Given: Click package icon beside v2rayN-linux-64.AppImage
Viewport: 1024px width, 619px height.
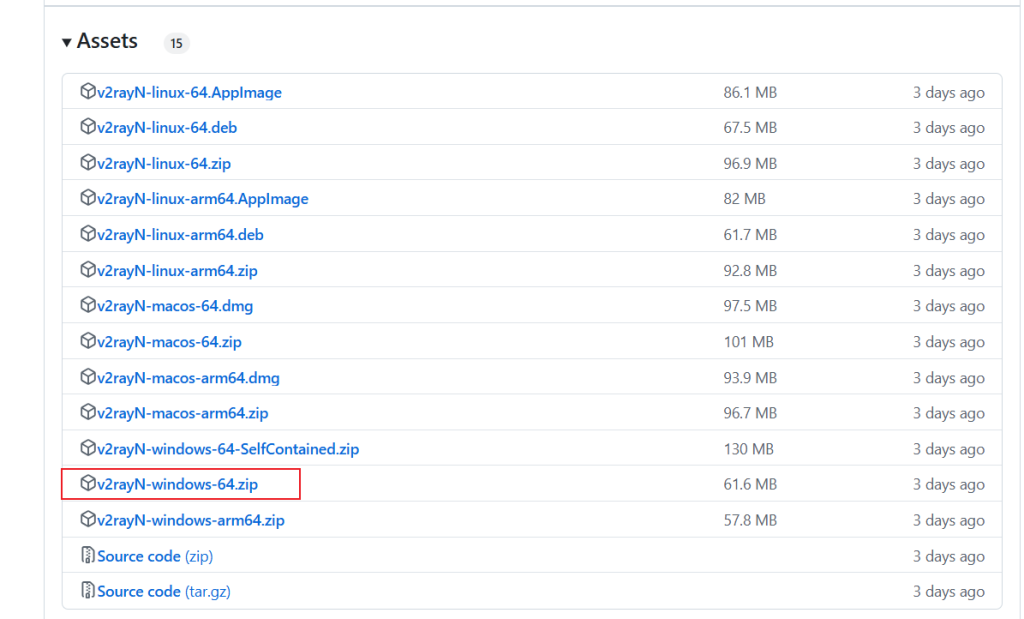Looking at the screenshot, I should [x=88, y=92].
